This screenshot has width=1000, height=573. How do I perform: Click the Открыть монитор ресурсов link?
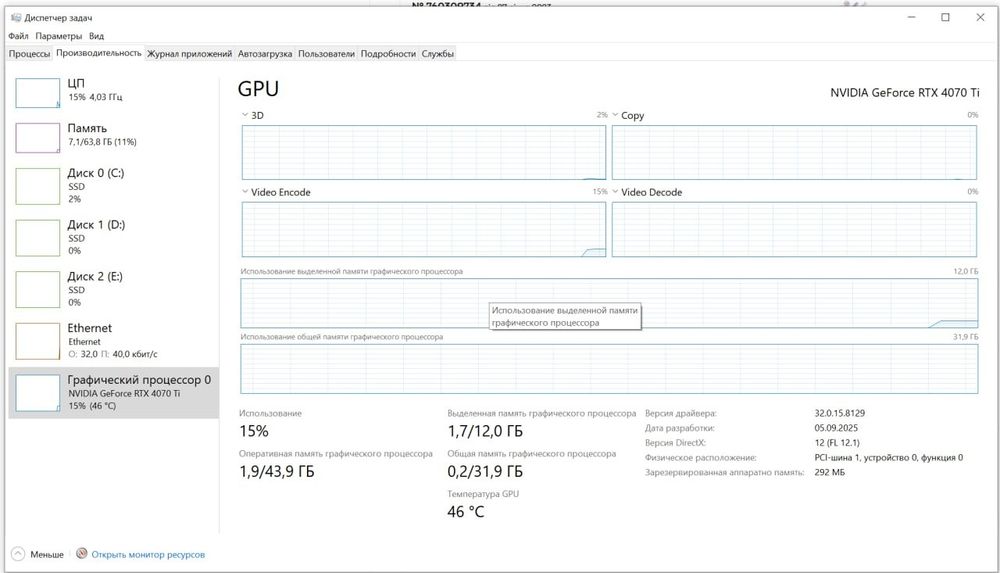pyautogui.click(x=148, y=554)
